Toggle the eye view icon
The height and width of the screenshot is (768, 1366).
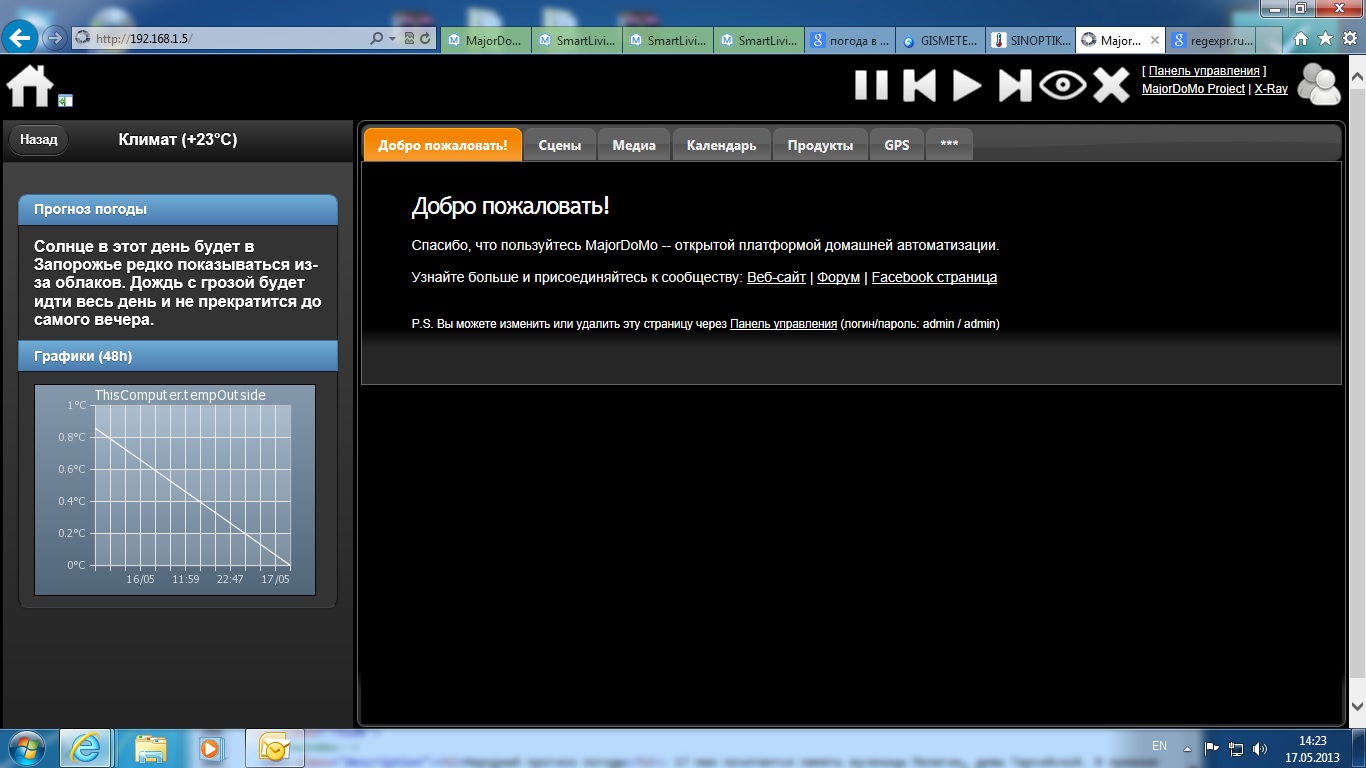(x=1062, y=85)
